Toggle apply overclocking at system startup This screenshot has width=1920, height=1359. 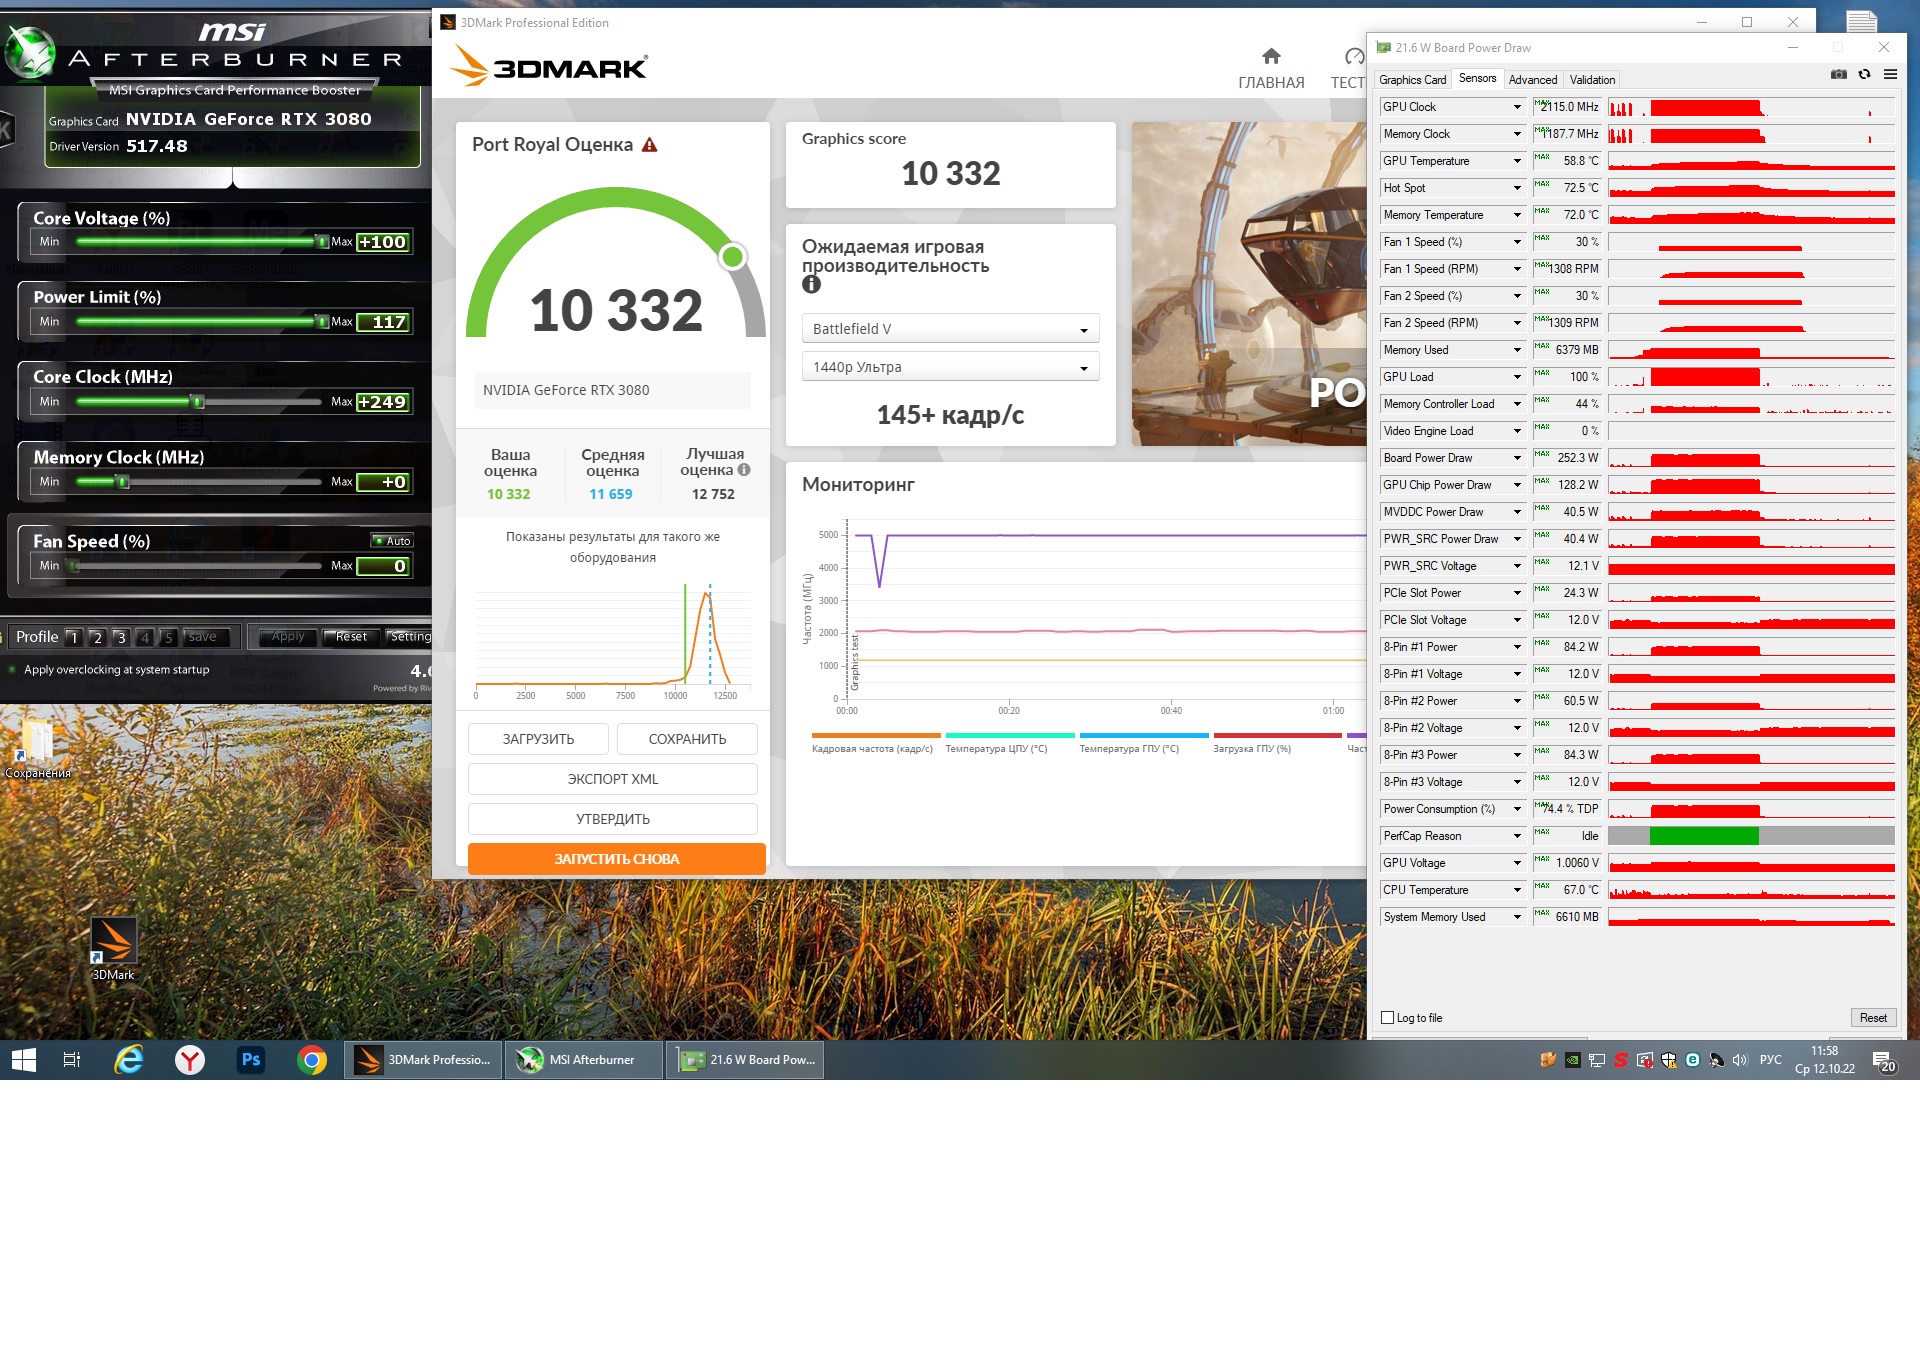12,670
